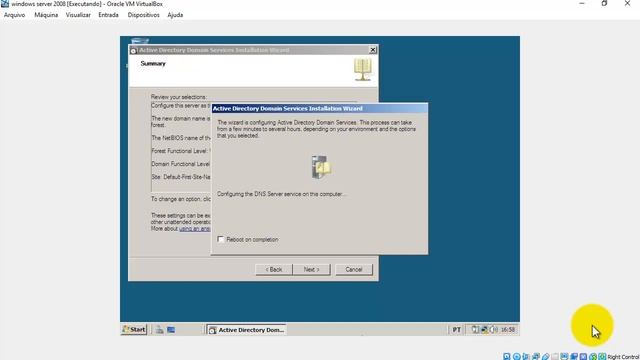Select the Active Directory Dom... taskbar button
Viewport: 640px width, 360px height.
tap(247, 330)
